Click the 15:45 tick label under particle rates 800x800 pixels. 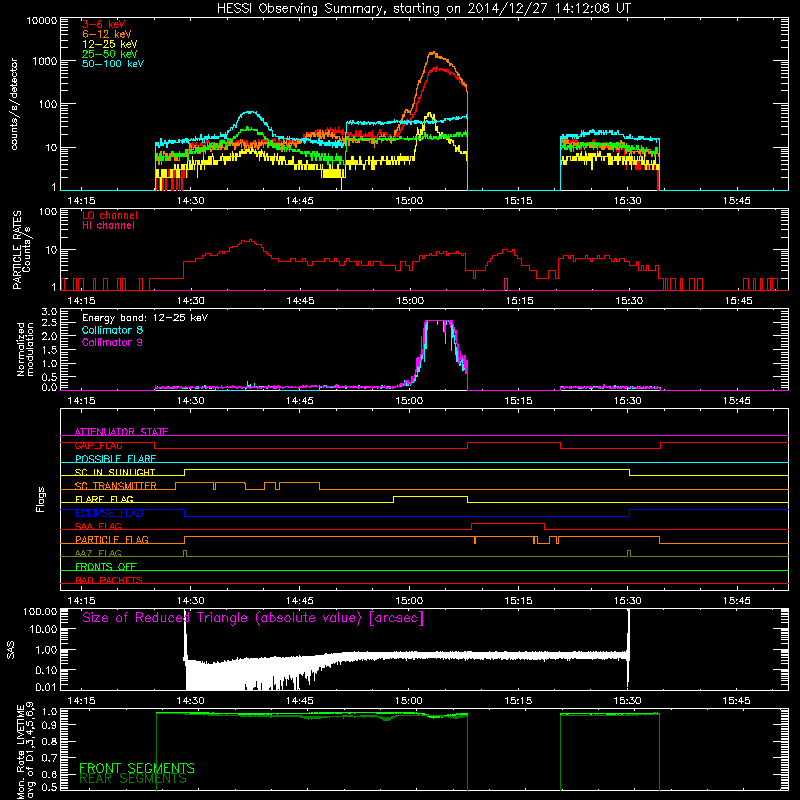click(x=738, y=301)
